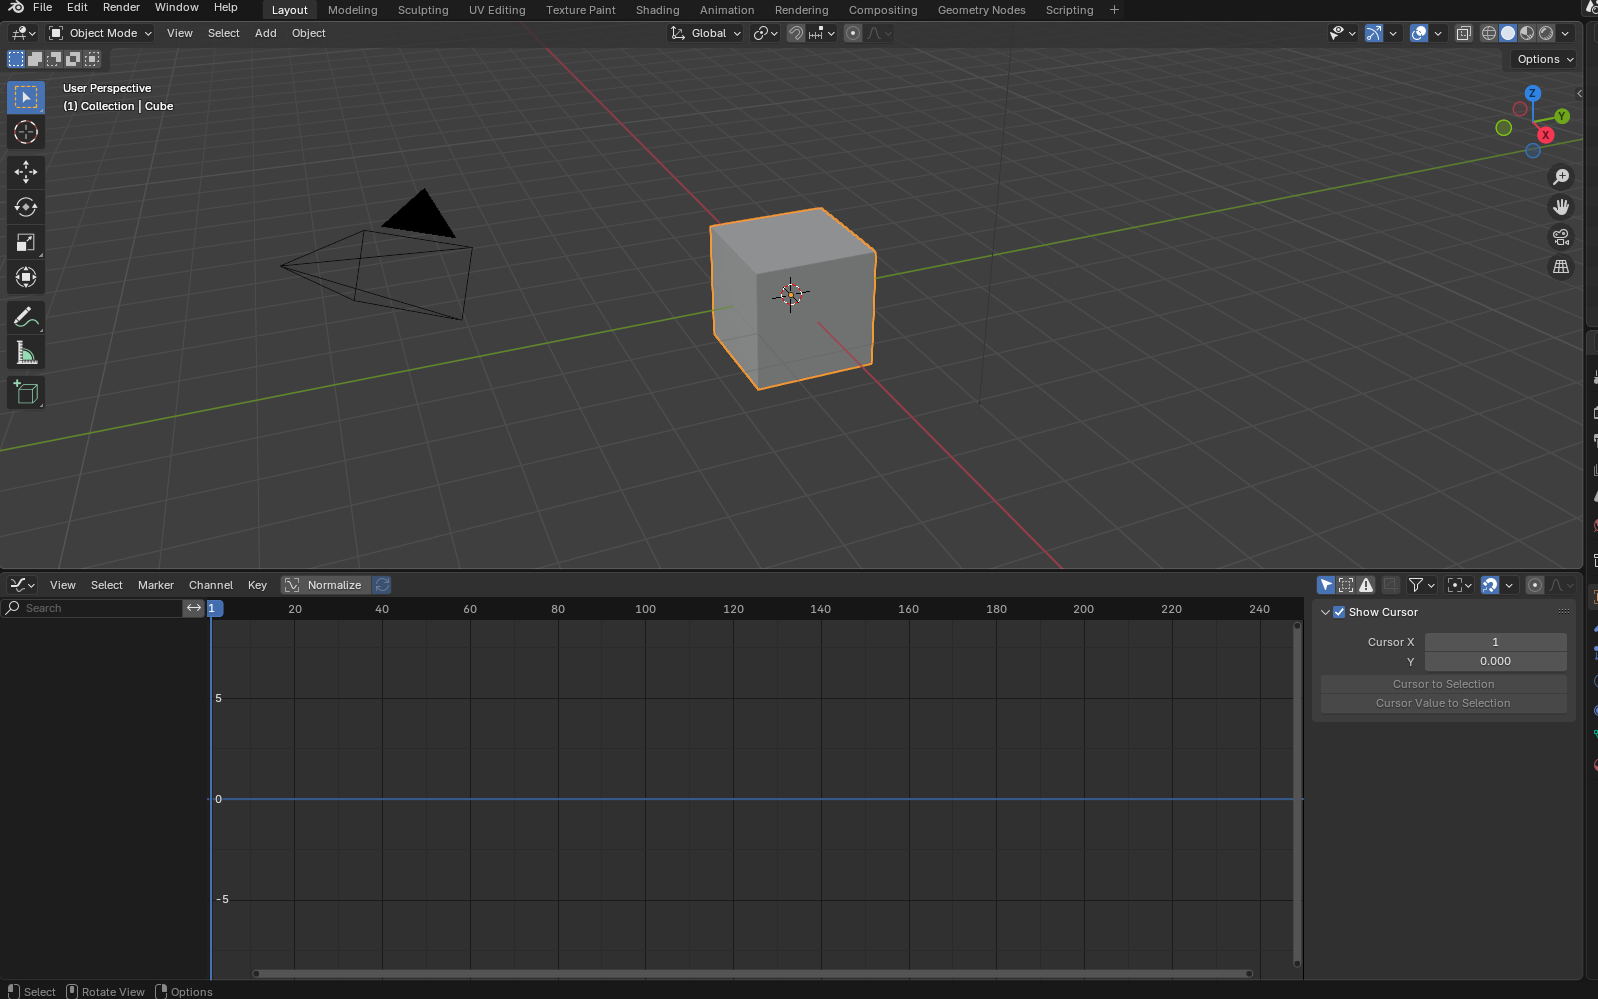Open the Render menu
This screenshot has height=999, width=1598.
[x=121, y=7]
